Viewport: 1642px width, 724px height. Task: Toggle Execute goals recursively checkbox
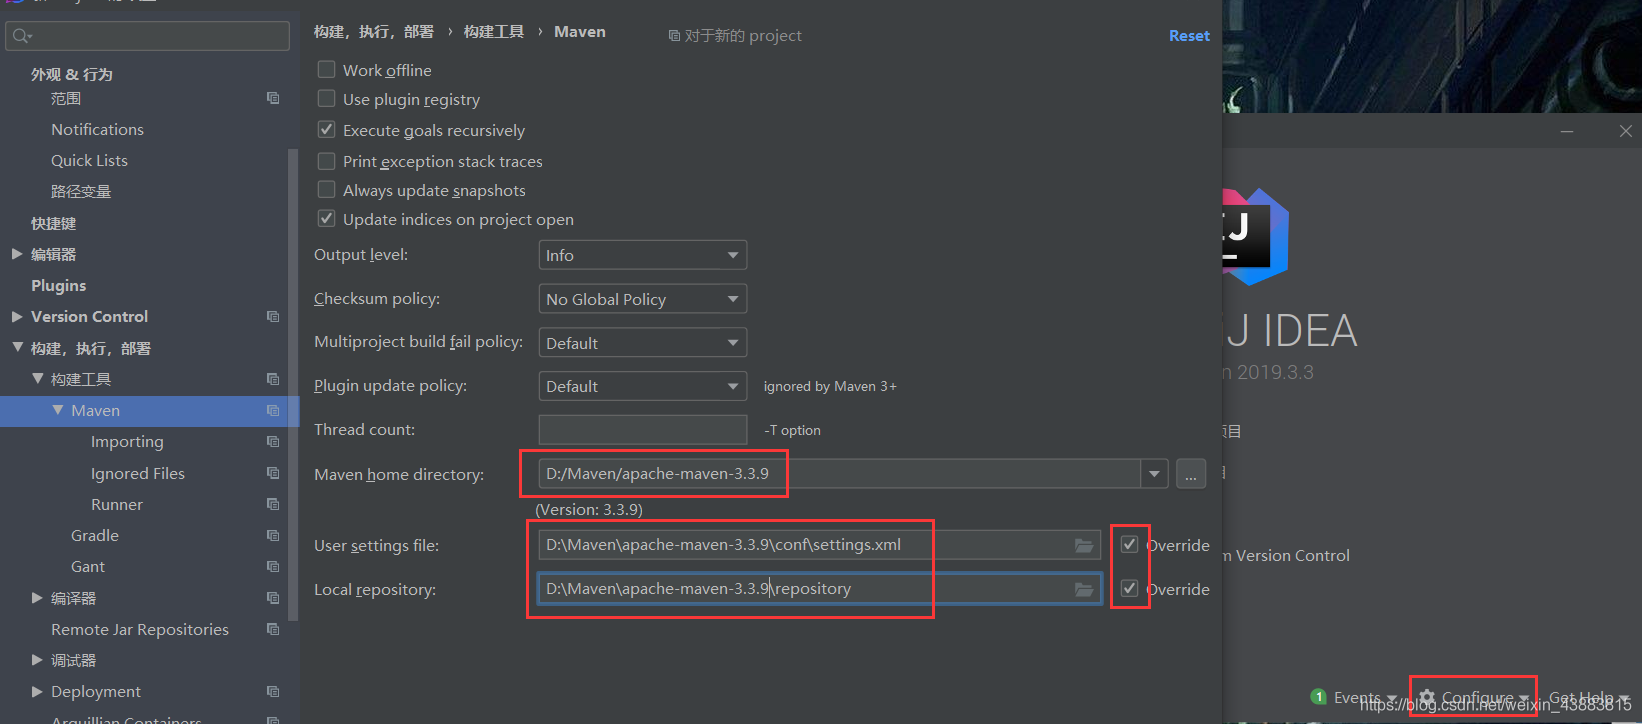(326, 130)
